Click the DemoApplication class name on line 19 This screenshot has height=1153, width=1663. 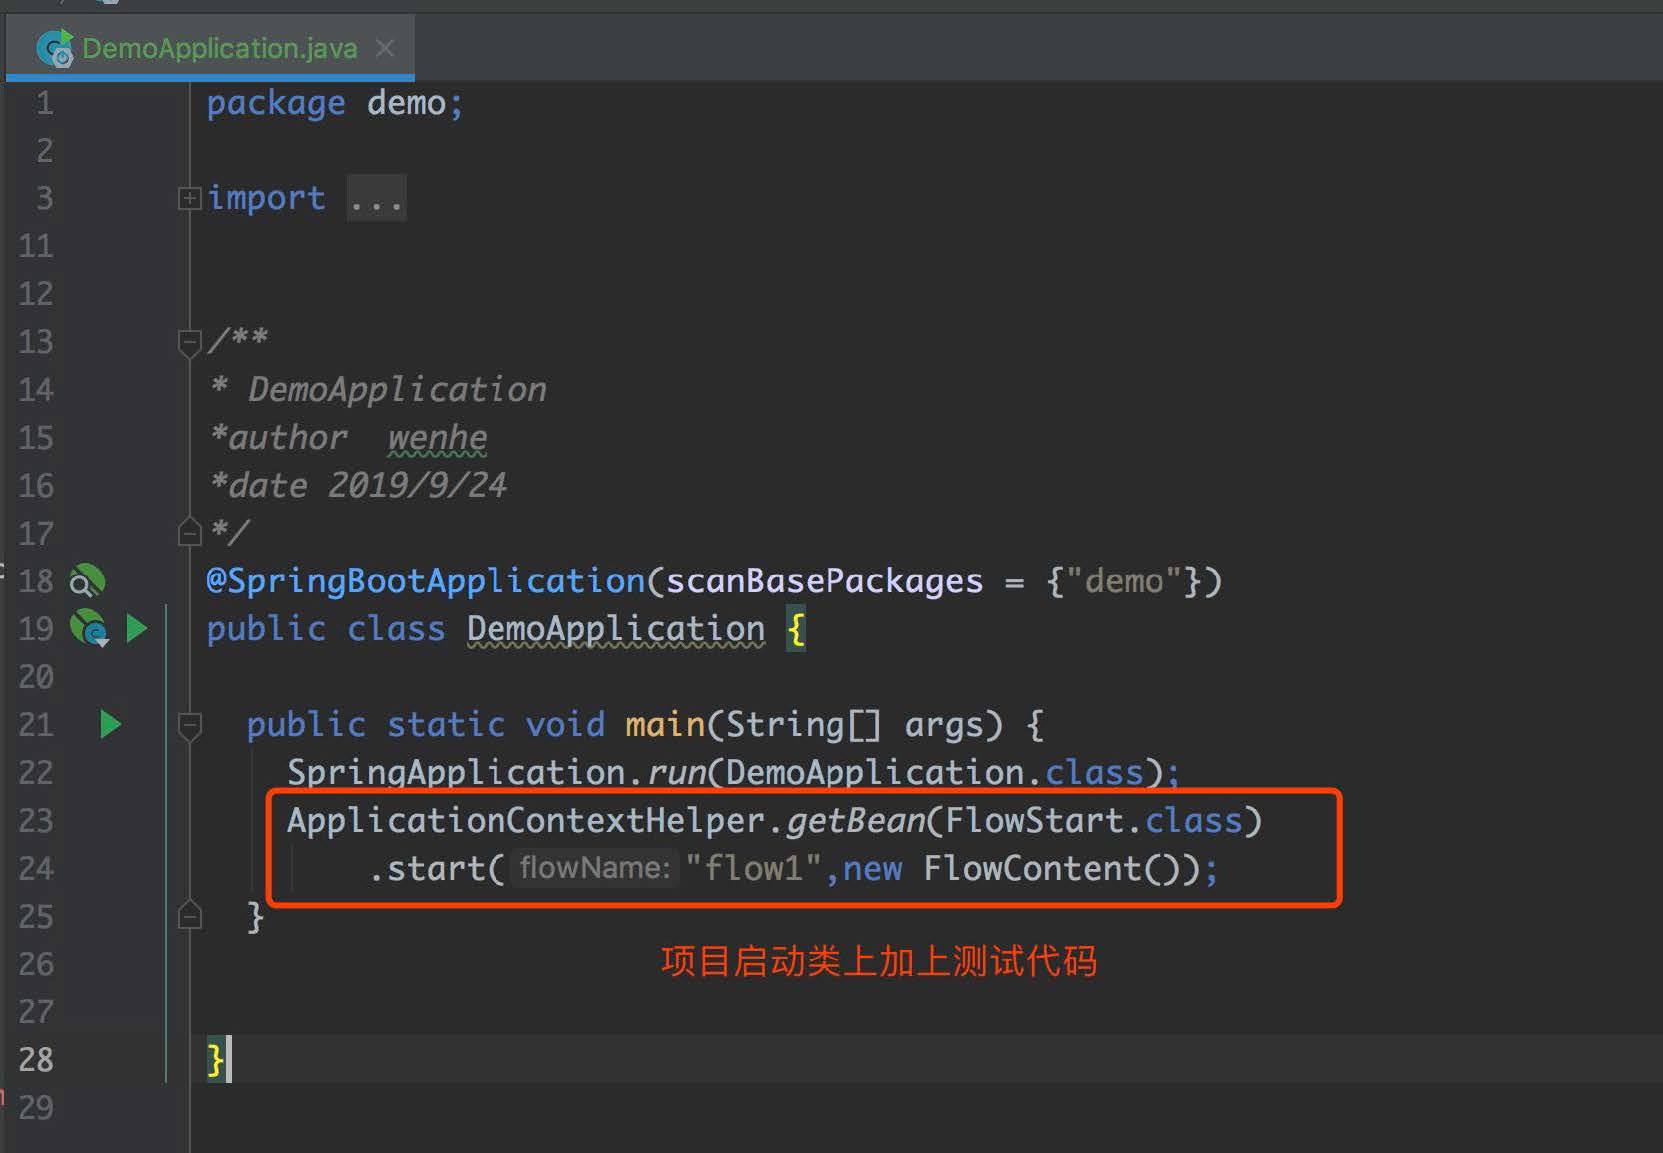pos(616,629)
